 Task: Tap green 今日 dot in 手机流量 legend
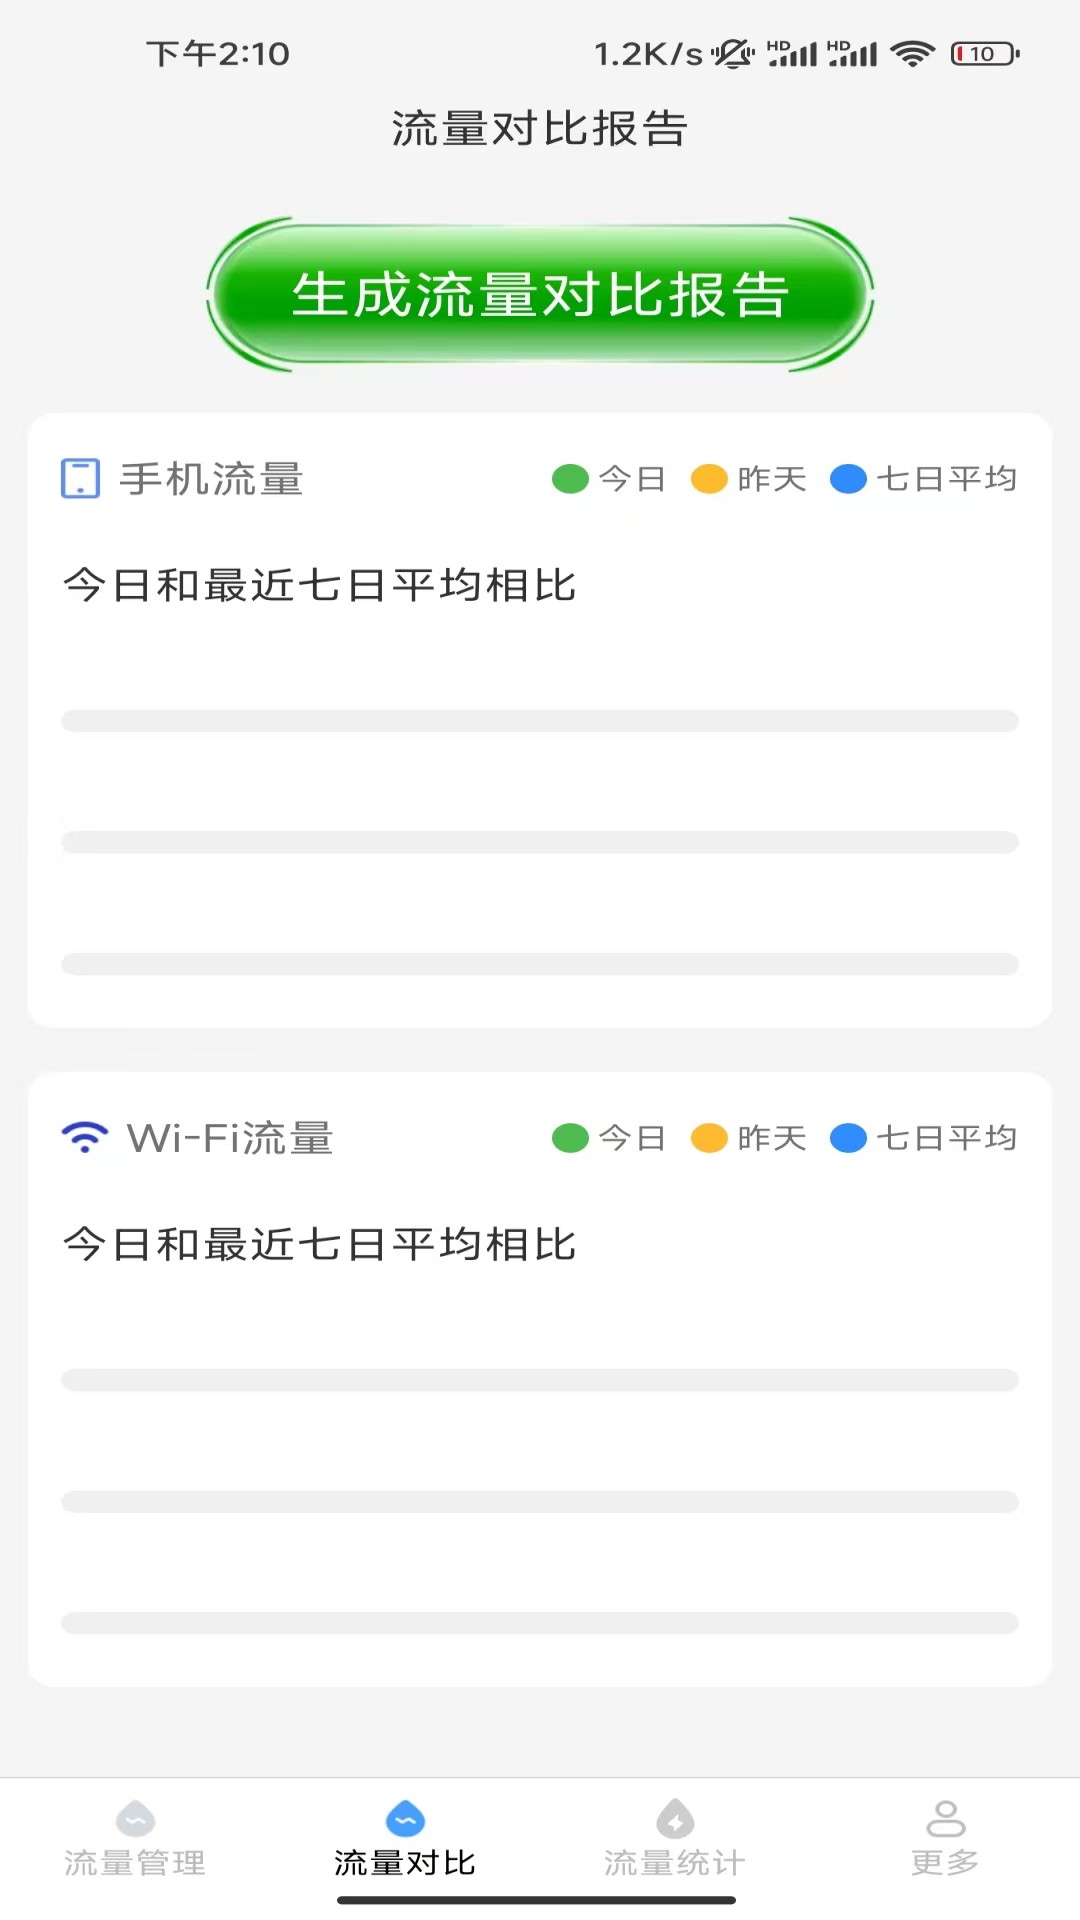pyautogui.click(x=570, y=479)
